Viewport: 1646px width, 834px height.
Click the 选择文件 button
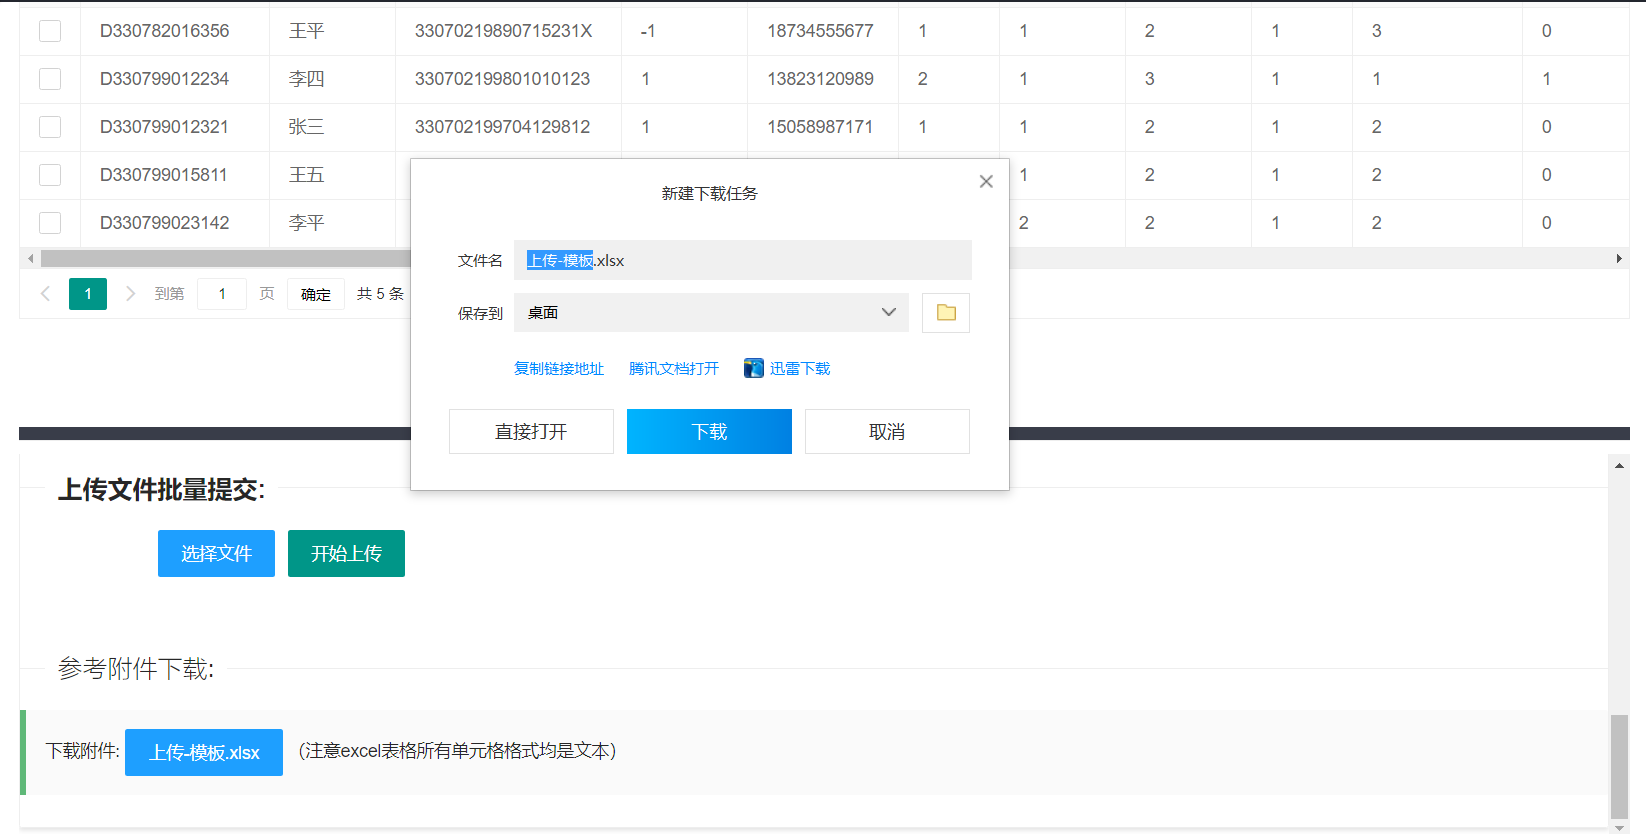216,553
